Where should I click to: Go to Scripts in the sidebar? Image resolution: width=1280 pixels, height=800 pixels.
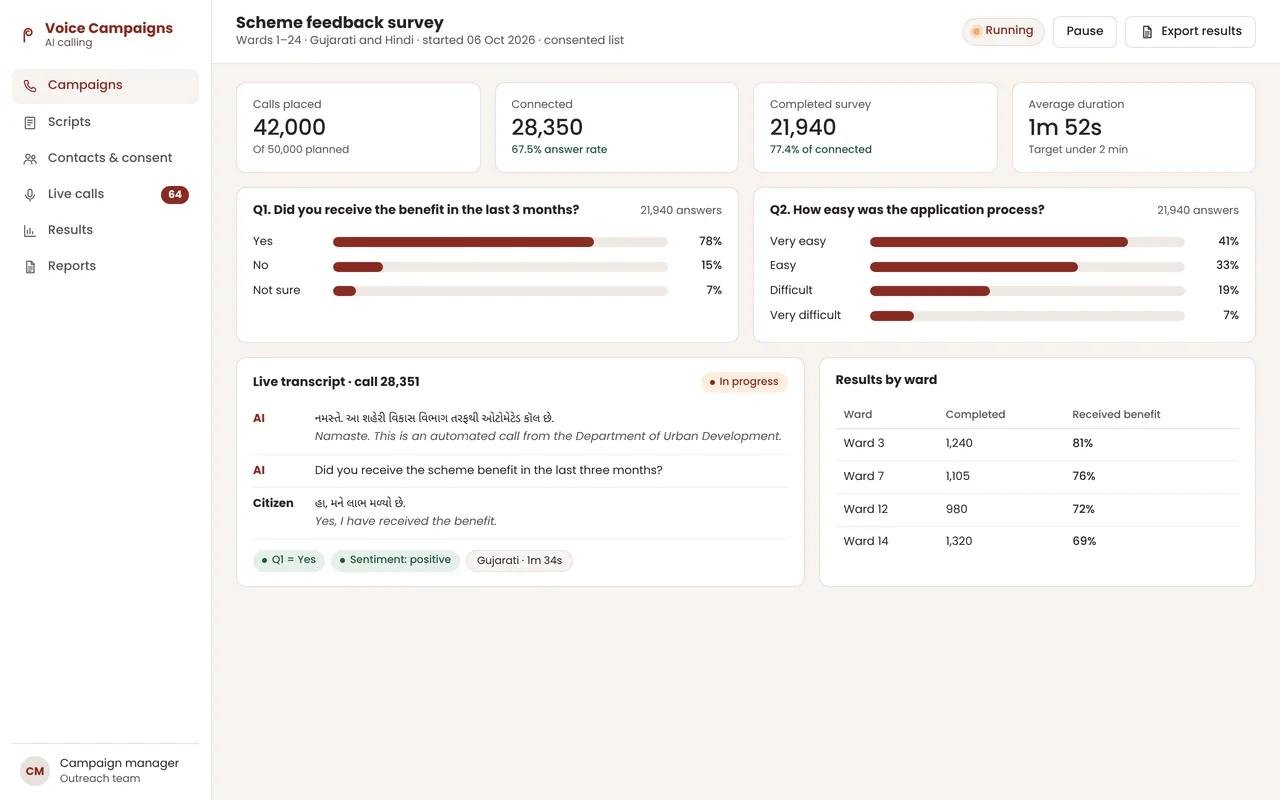105,122
